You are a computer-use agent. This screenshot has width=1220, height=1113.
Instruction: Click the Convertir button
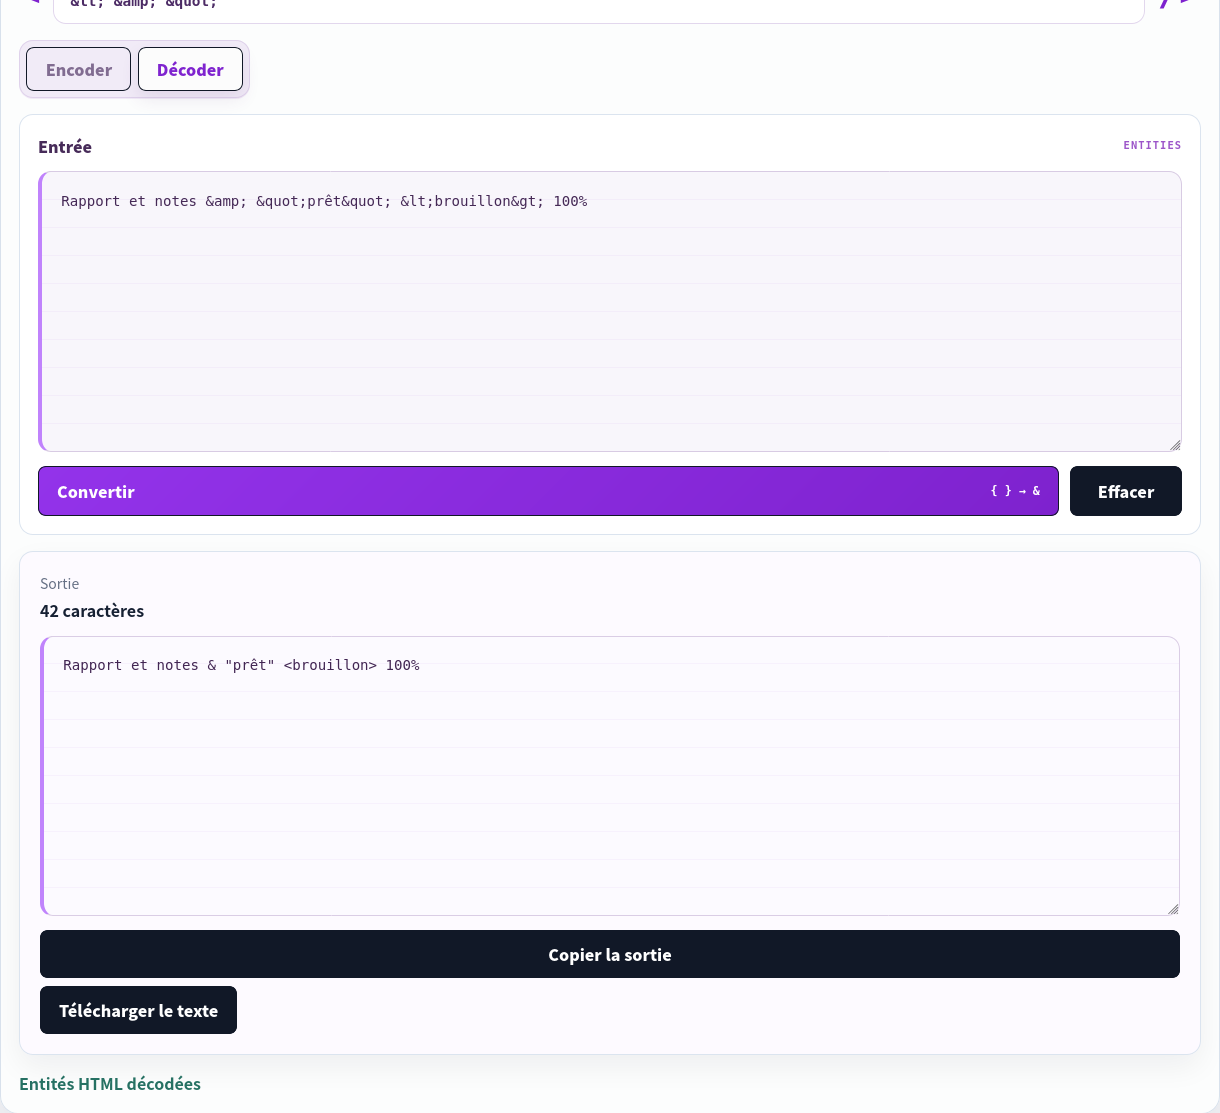[548, 491]
